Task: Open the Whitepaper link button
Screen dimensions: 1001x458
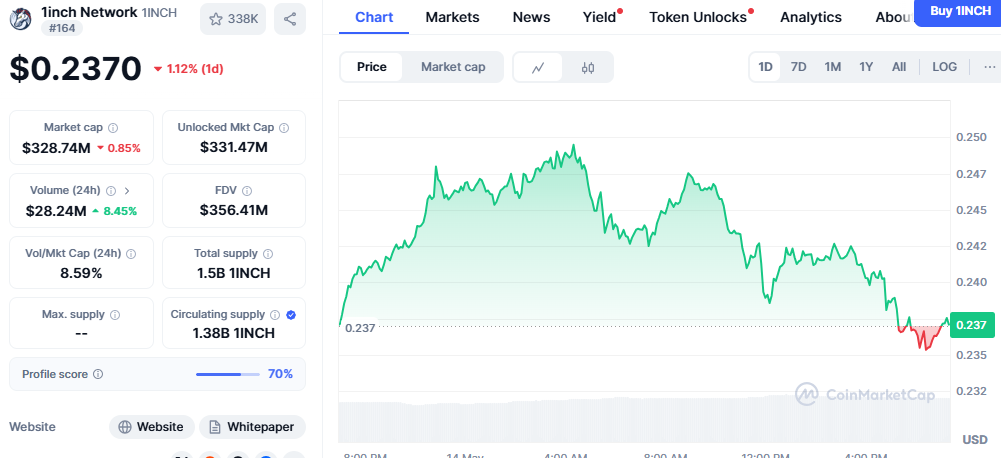Action: click(252, 427)
